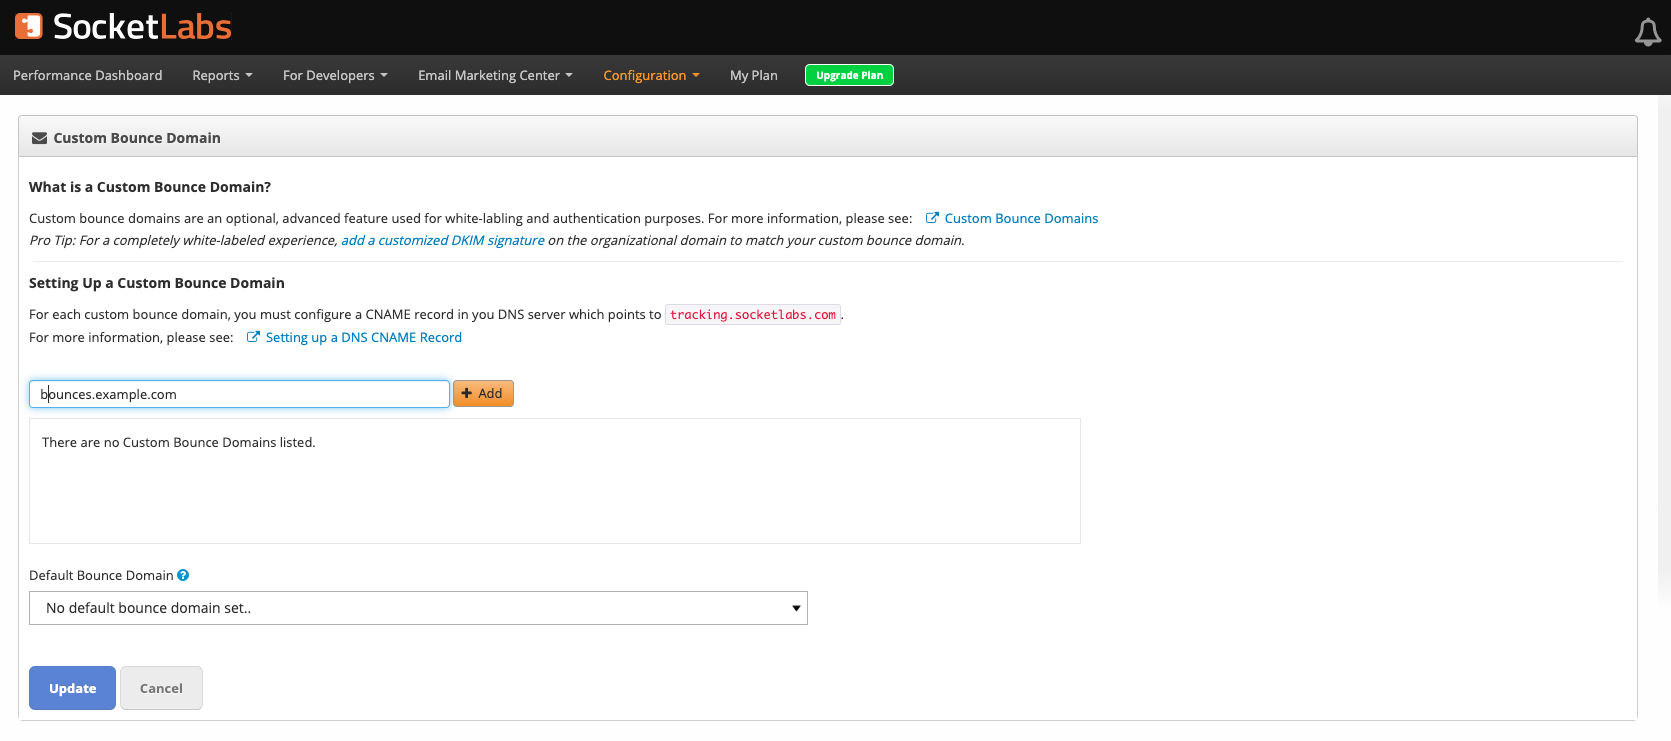
Task: Click the tracking.socketlabs.com code text
Action: (753, 315)
